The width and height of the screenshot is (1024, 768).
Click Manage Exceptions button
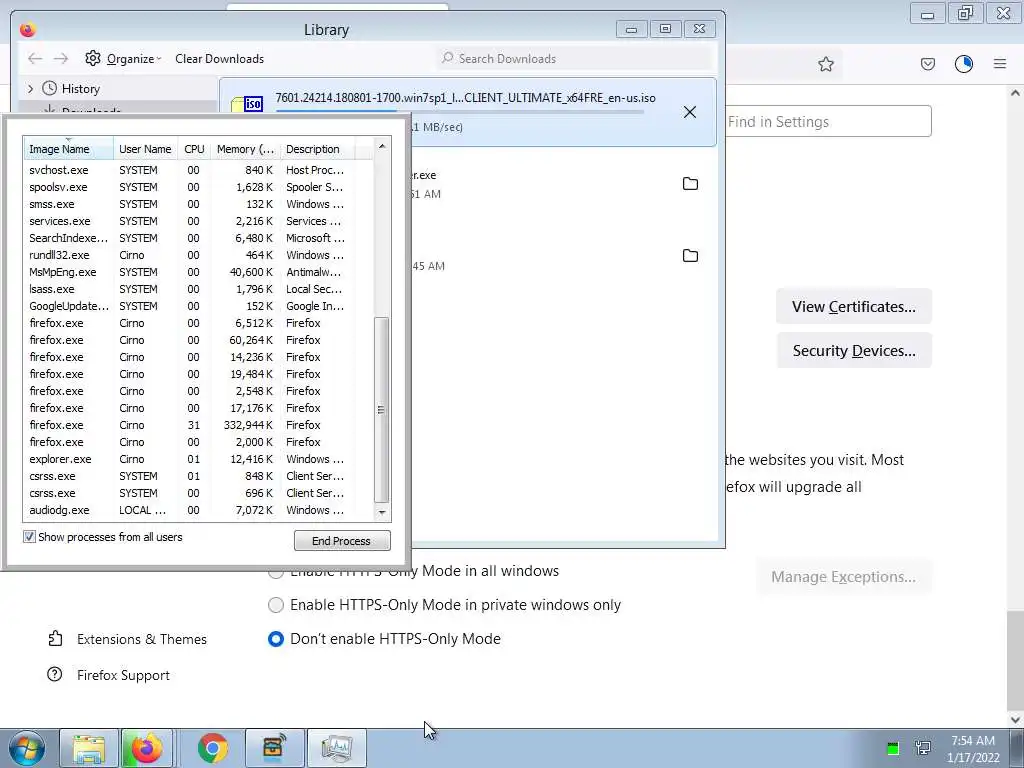tap(843, 577)
